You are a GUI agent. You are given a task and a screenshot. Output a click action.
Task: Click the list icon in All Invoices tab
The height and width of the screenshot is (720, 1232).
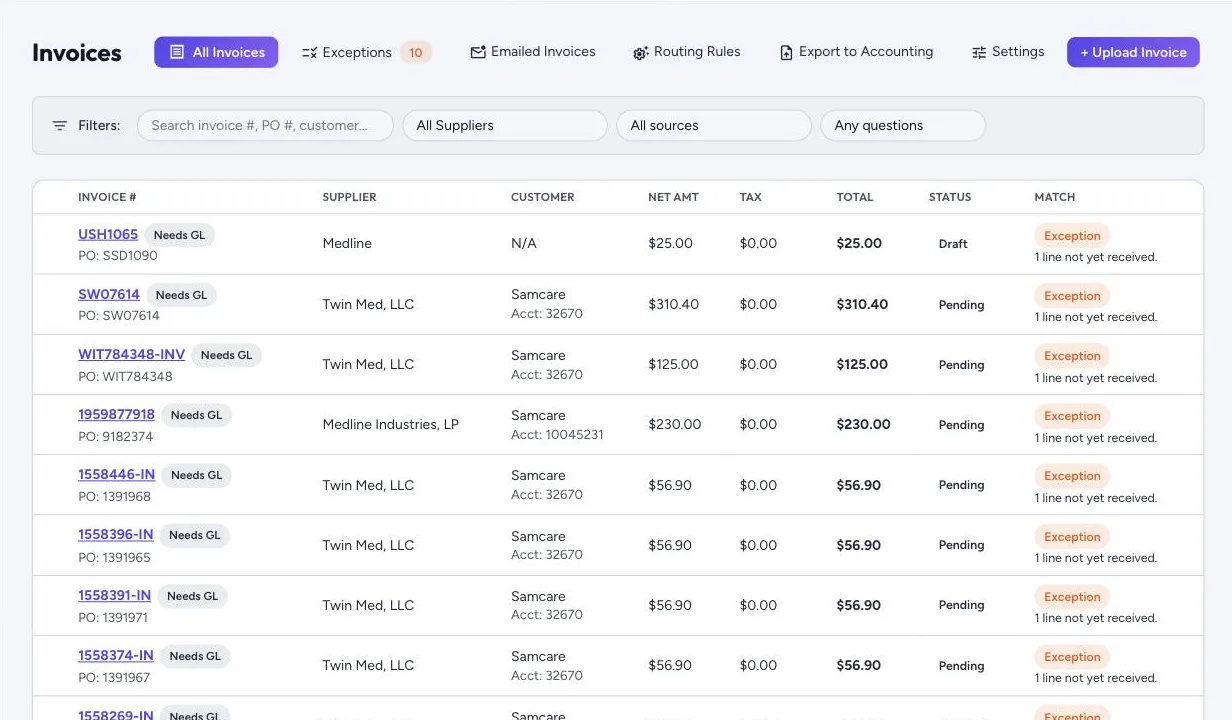pyautogui.click(x=177, y=52)
